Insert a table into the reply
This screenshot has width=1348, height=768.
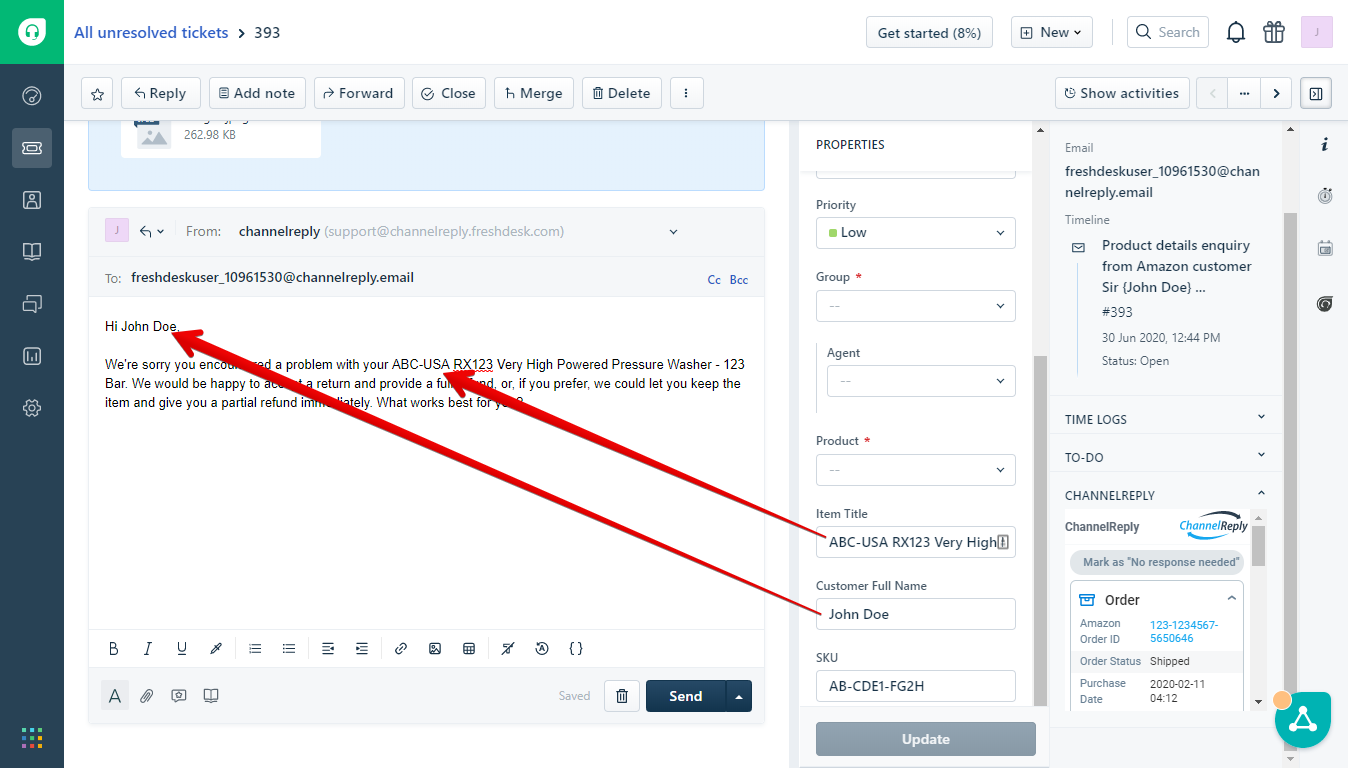(x=469, y=649)
